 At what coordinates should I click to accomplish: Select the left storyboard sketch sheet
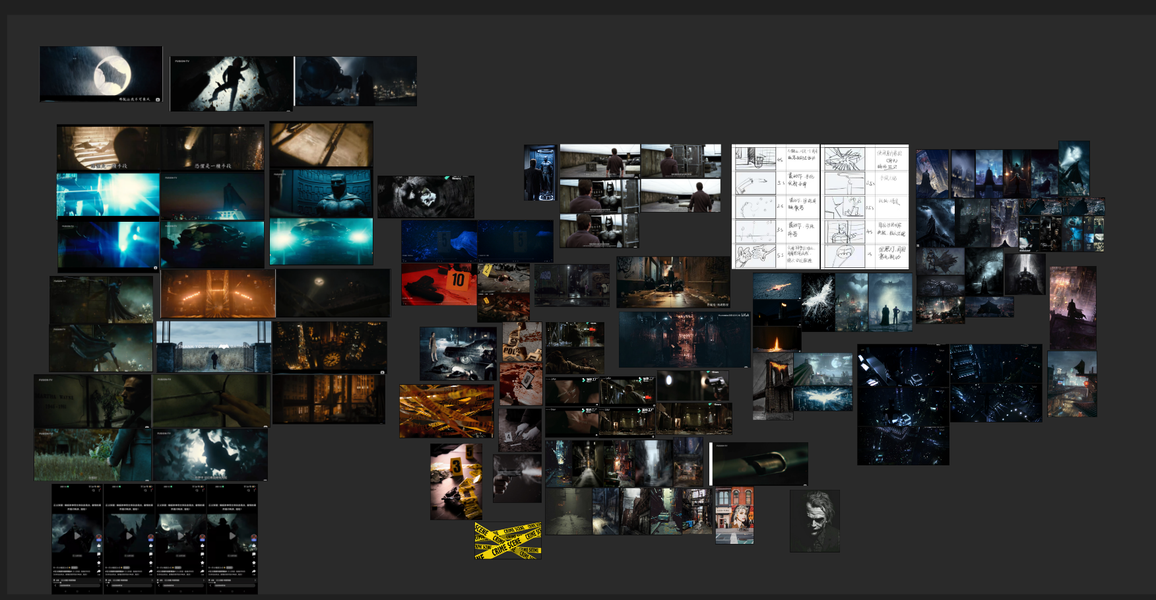[776, 206]
